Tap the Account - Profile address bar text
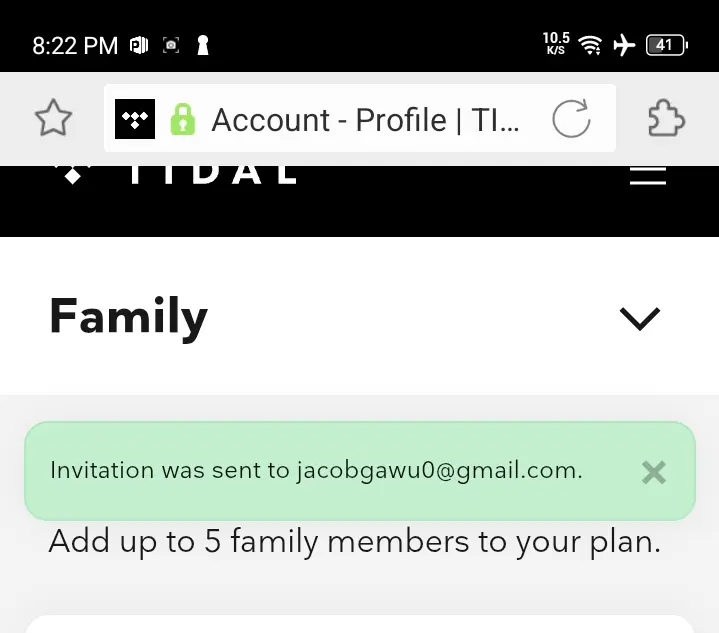The image size is (719, 633). point(365,120)
